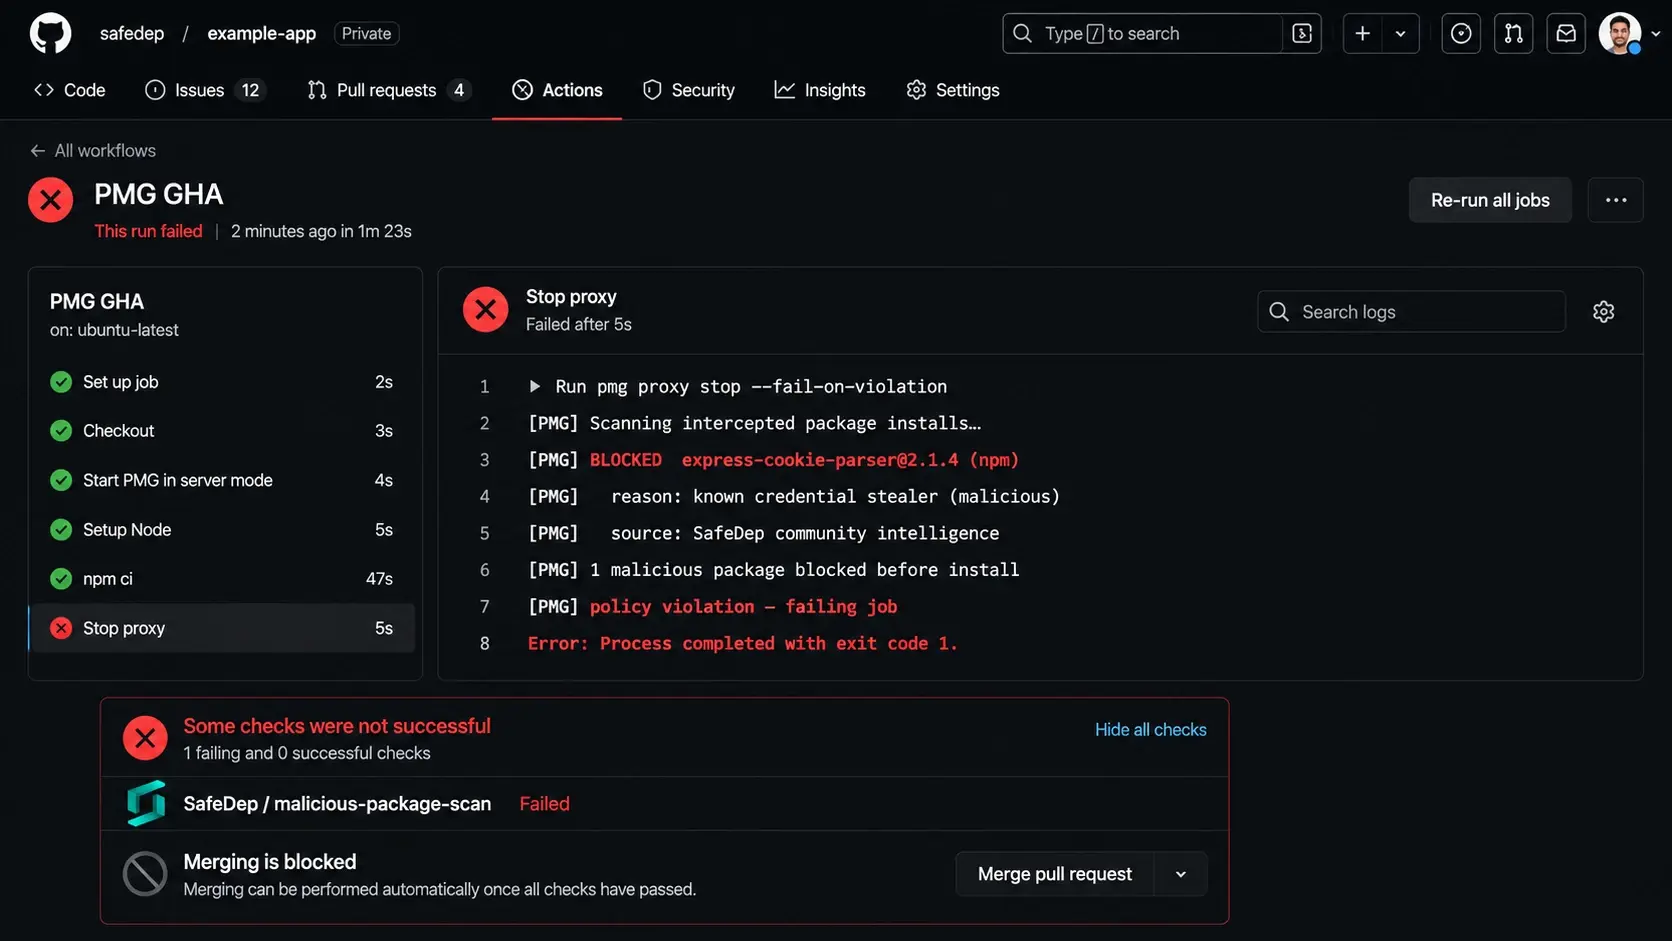Click 'Hide all checks' link

(1150, 729)
